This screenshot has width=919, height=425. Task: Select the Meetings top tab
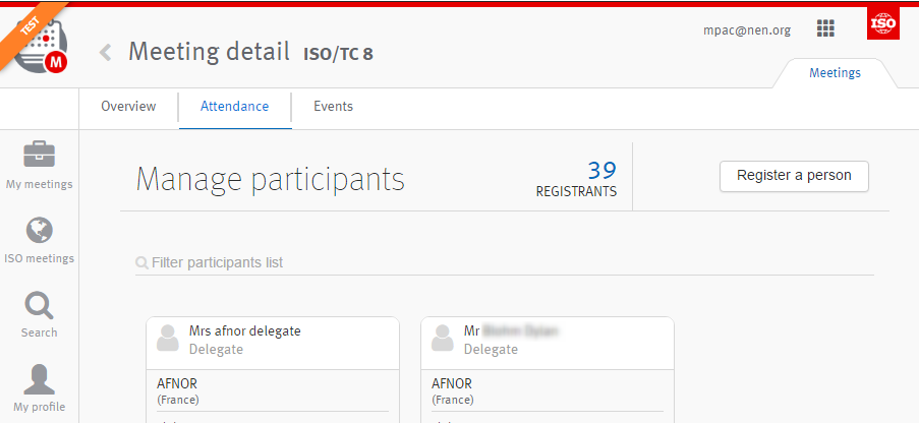point(835,73)
